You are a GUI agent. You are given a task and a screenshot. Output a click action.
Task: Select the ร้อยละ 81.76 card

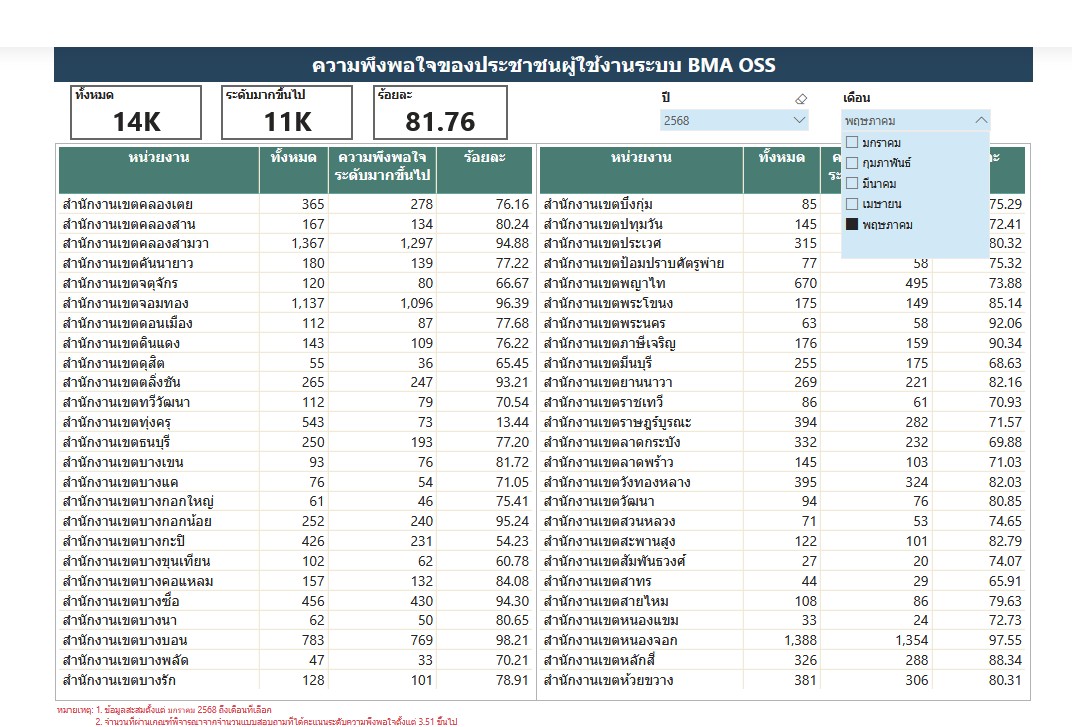[x=440, y=112]
